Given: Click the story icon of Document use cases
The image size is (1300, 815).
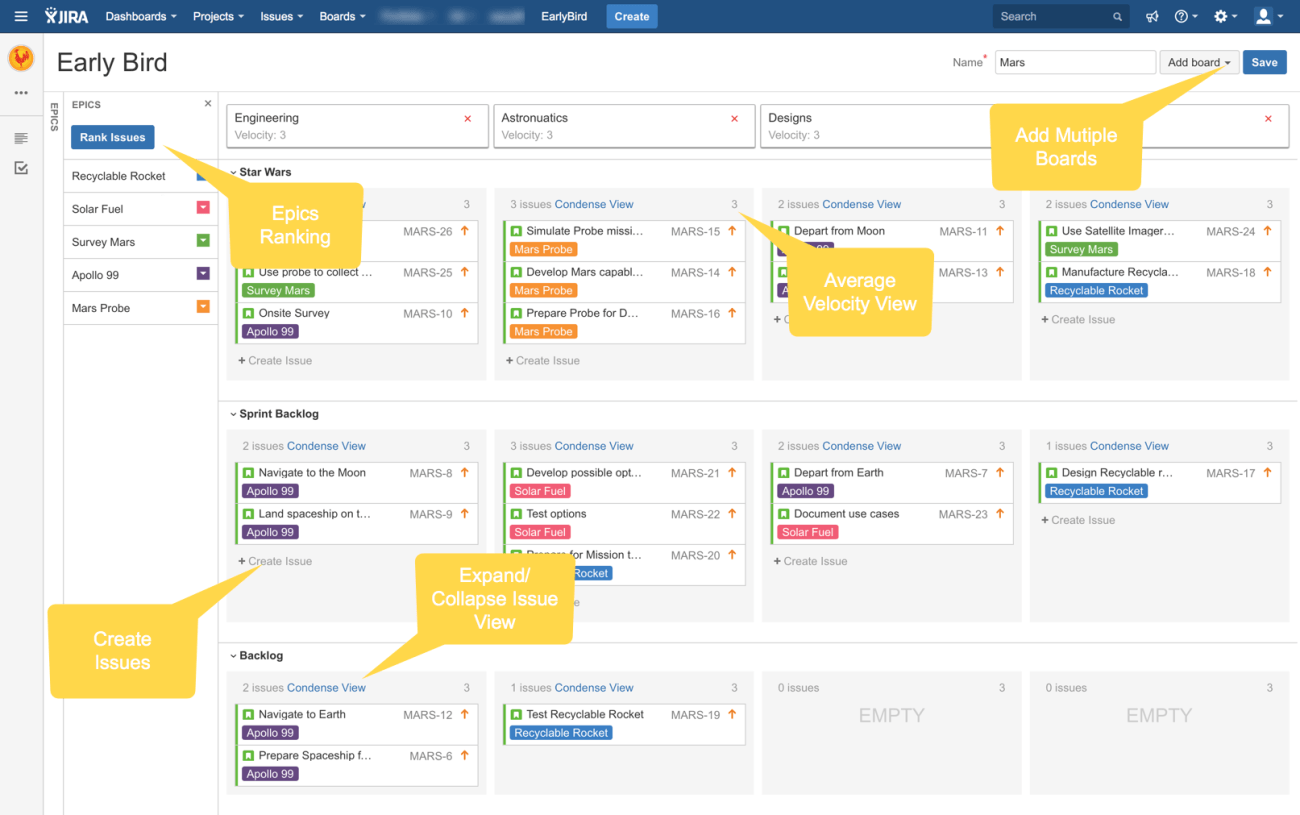Looking at the screenshot, I should tap(784, 514).
